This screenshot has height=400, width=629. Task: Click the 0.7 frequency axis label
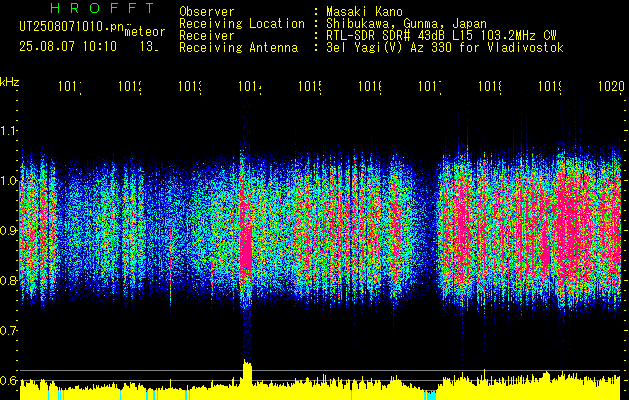[x=8, y=331]
